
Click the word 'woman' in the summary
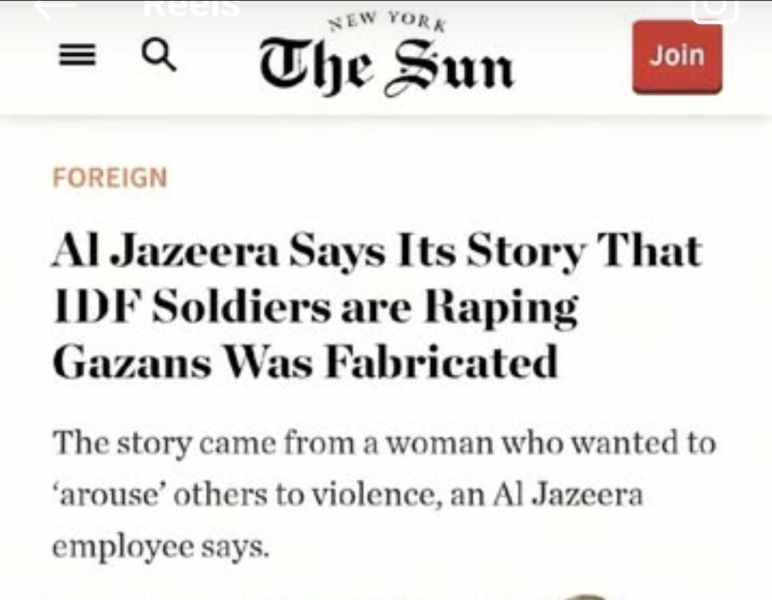point(440,443)
